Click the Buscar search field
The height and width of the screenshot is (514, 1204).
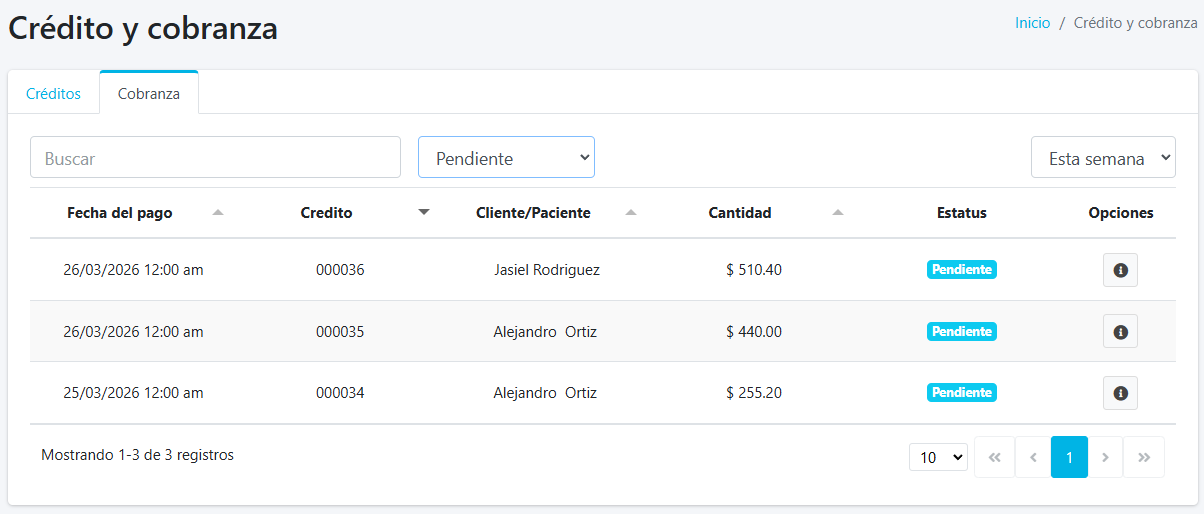(x=215, y=158)
